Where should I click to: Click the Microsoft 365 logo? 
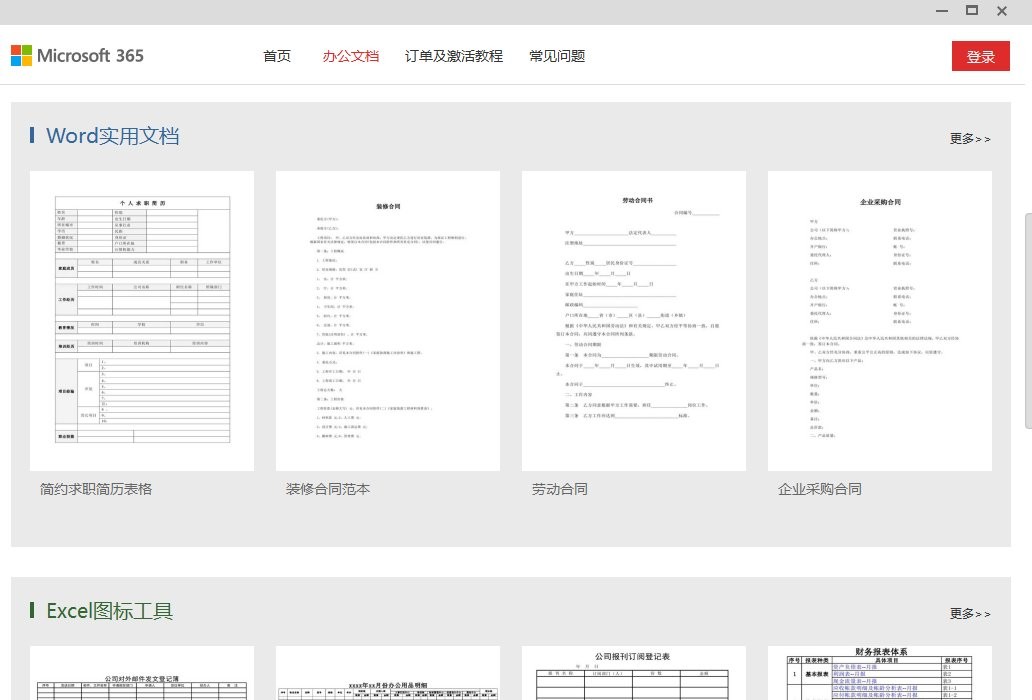pos(77,56)
